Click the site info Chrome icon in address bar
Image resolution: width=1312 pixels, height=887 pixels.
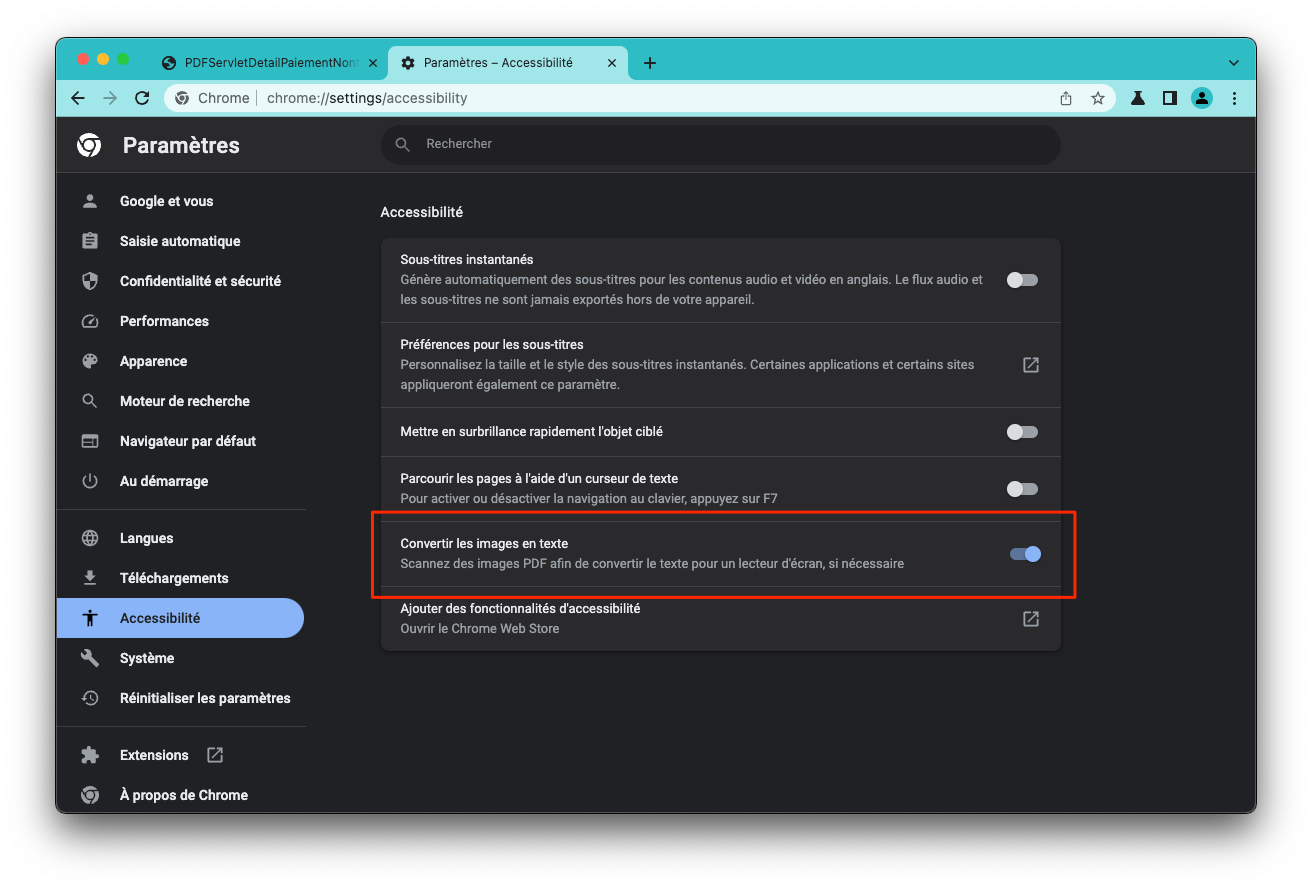pyautogui.click(x=182, y=98)
